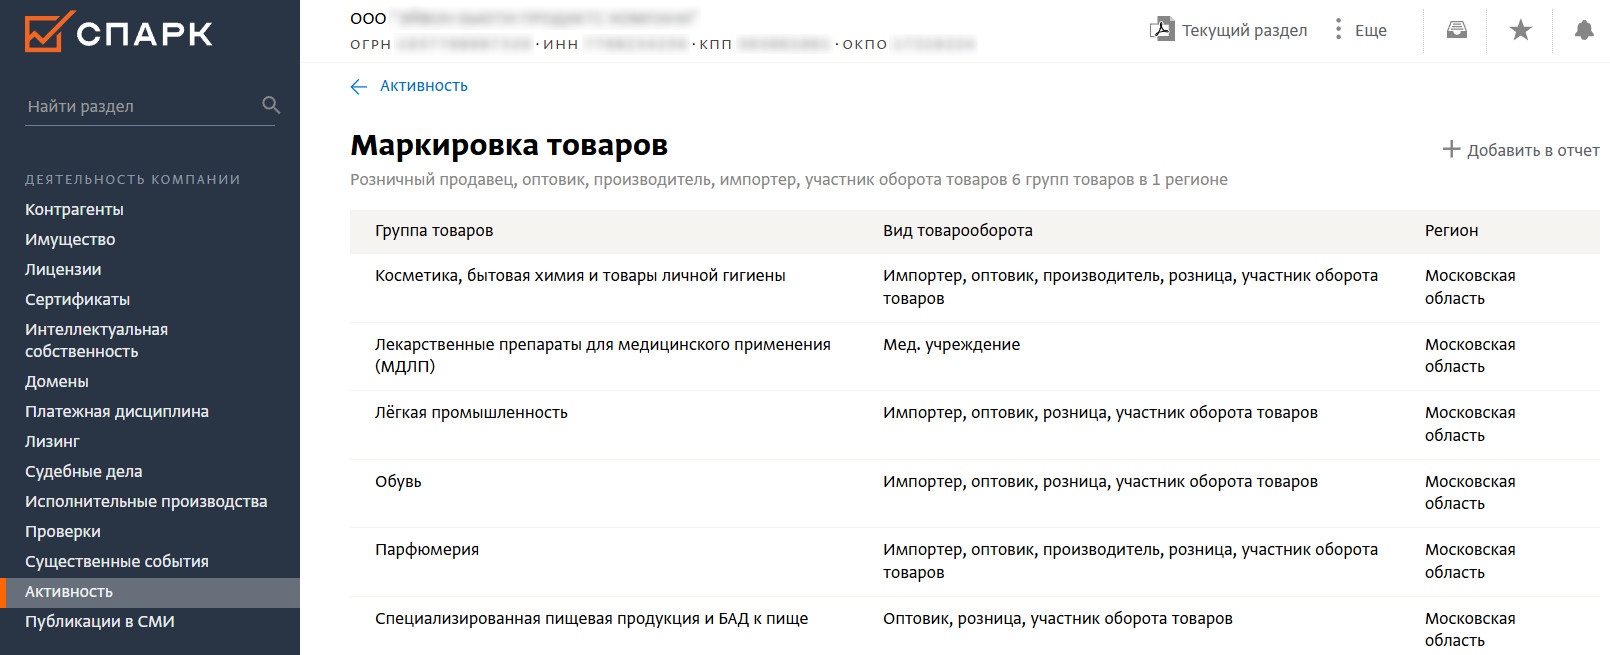1610x655 pixels.
Task: Click the Группа товаров column header
Action: [x=434, y=231]
